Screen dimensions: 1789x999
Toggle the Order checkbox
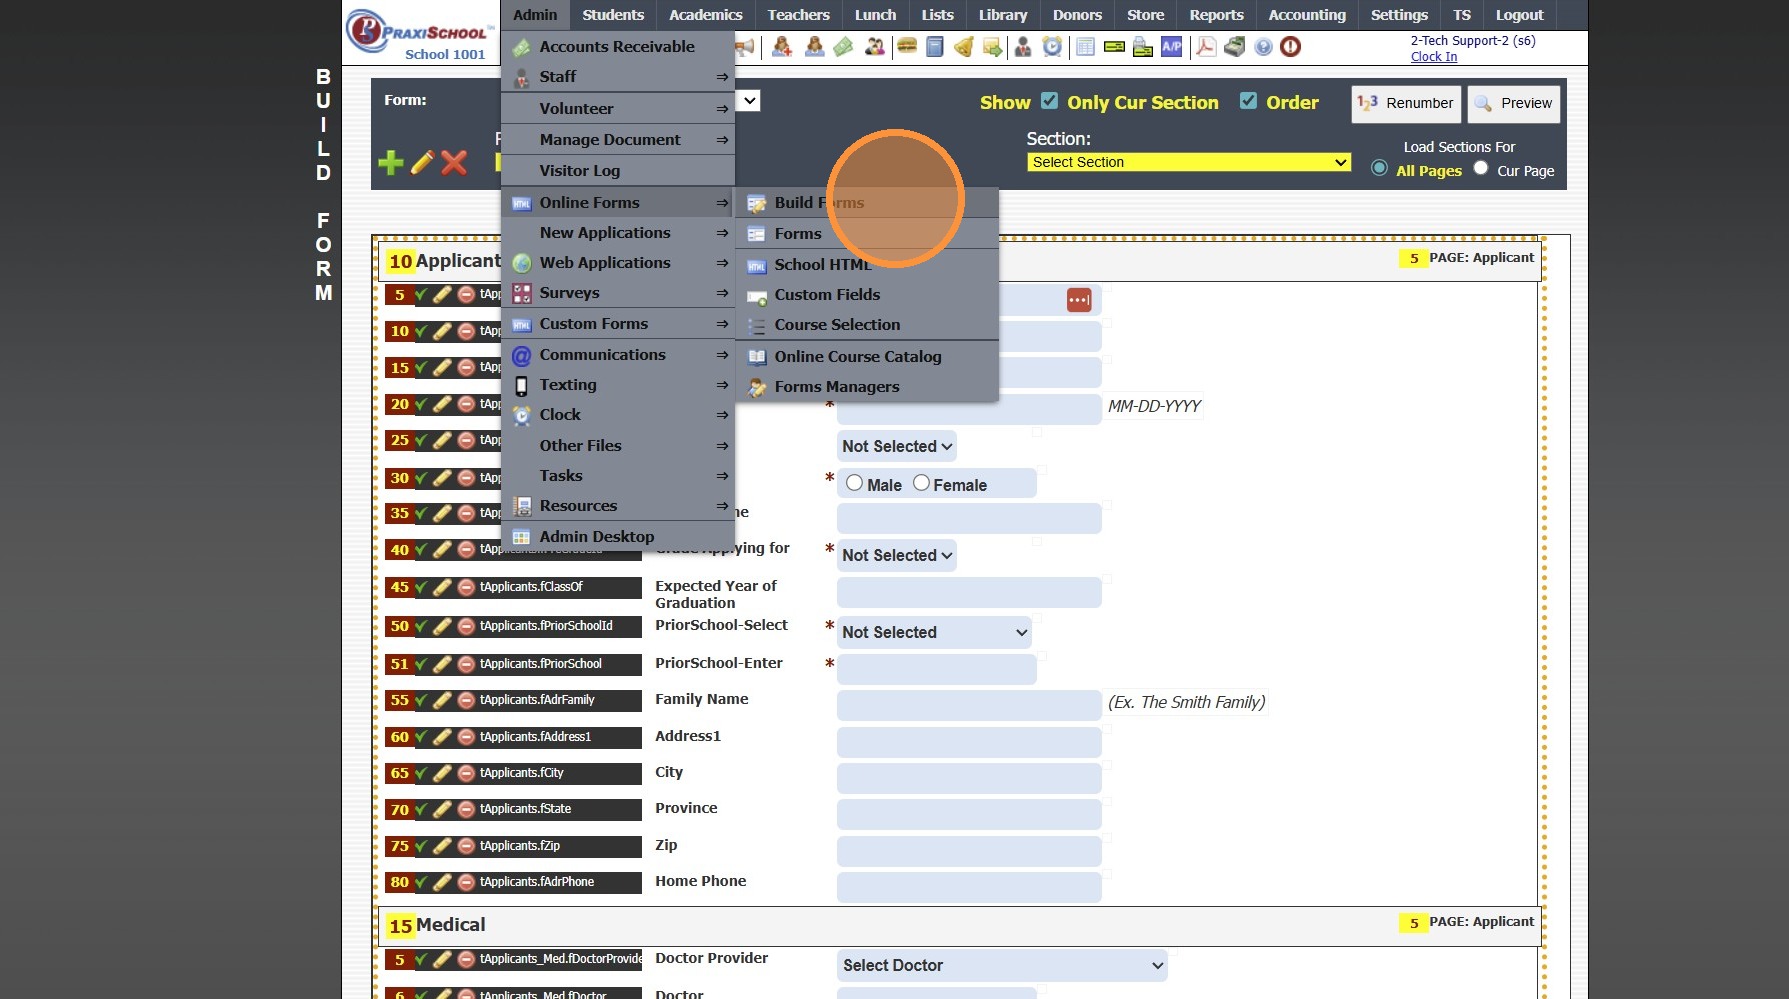tap(1248, 101)
